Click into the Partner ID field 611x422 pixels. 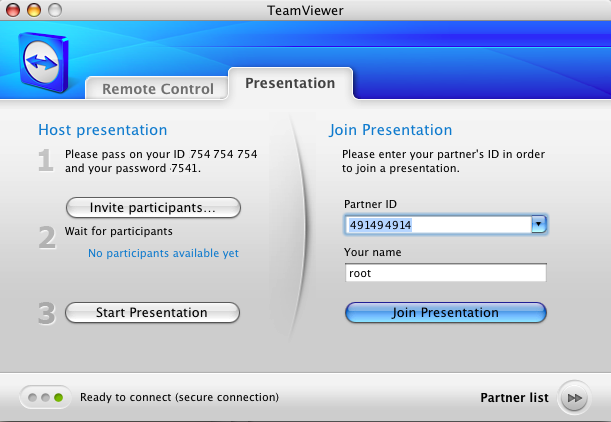(x=438, y=225)
